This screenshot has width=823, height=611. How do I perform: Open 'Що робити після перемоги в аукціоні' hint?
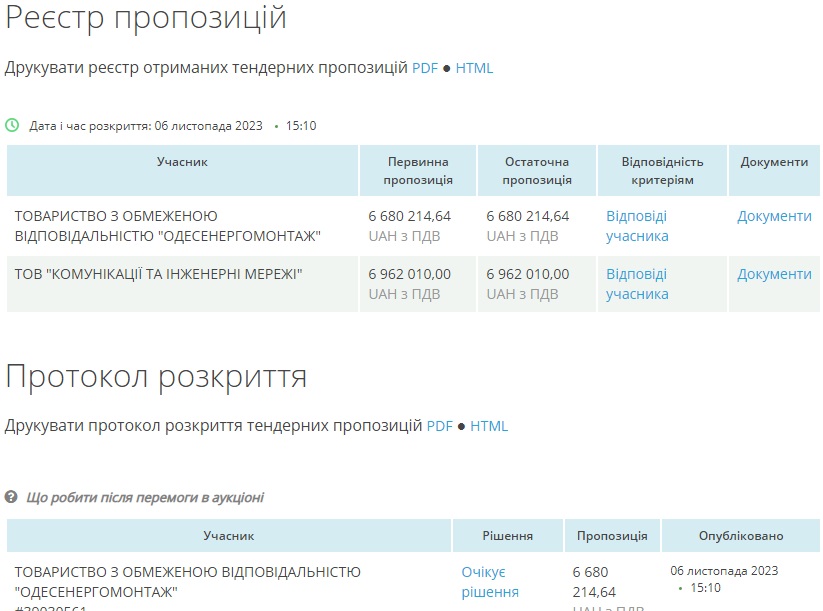(145, 497)
